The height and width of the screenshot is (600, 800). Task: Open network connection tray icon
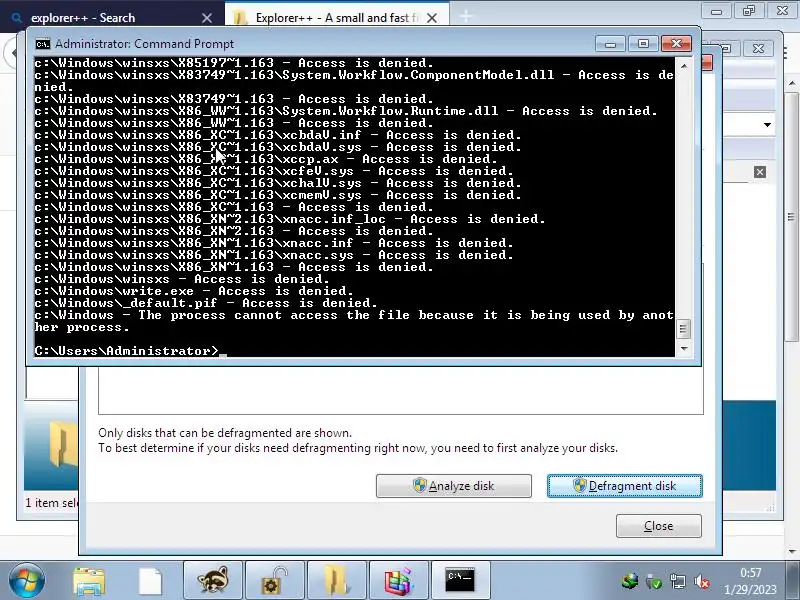click(678, 581)
